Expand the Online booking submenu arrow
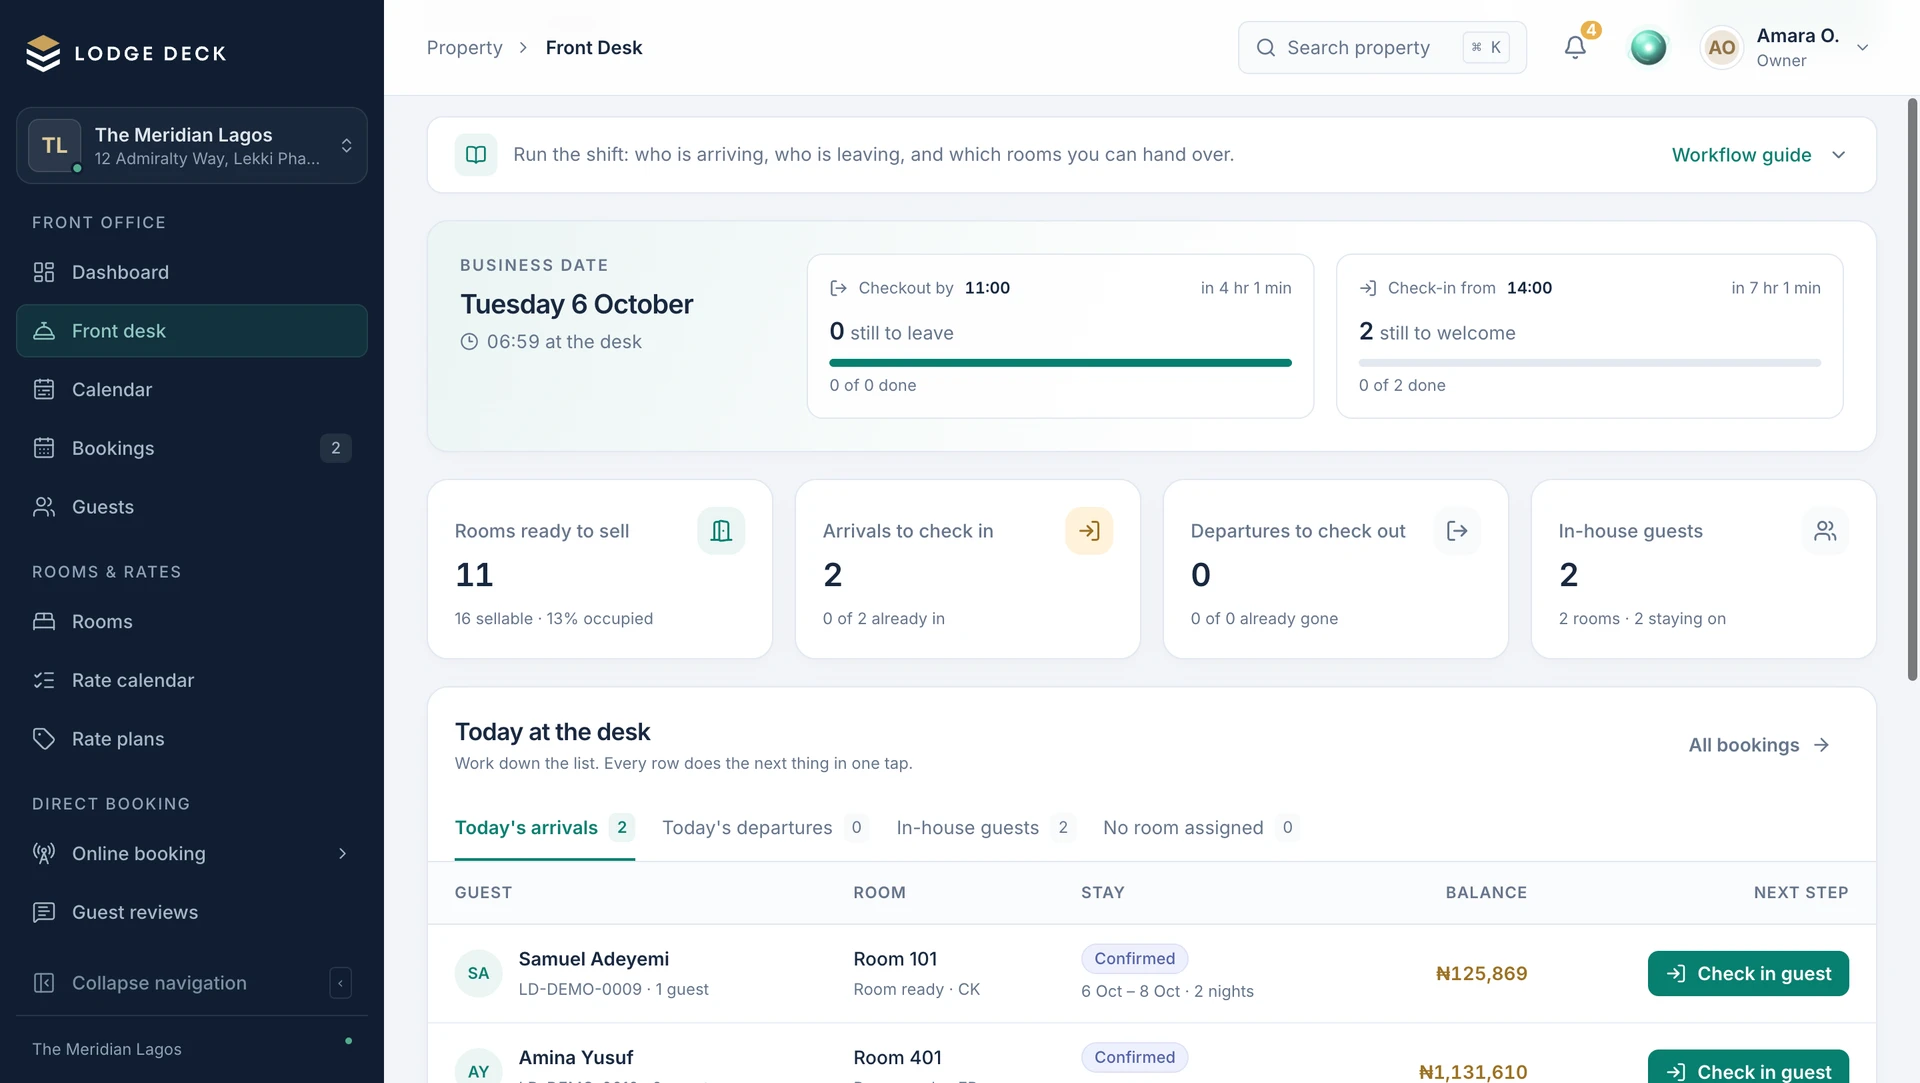This screenshot has height=1083, width=1920. [x=342, y=854]
